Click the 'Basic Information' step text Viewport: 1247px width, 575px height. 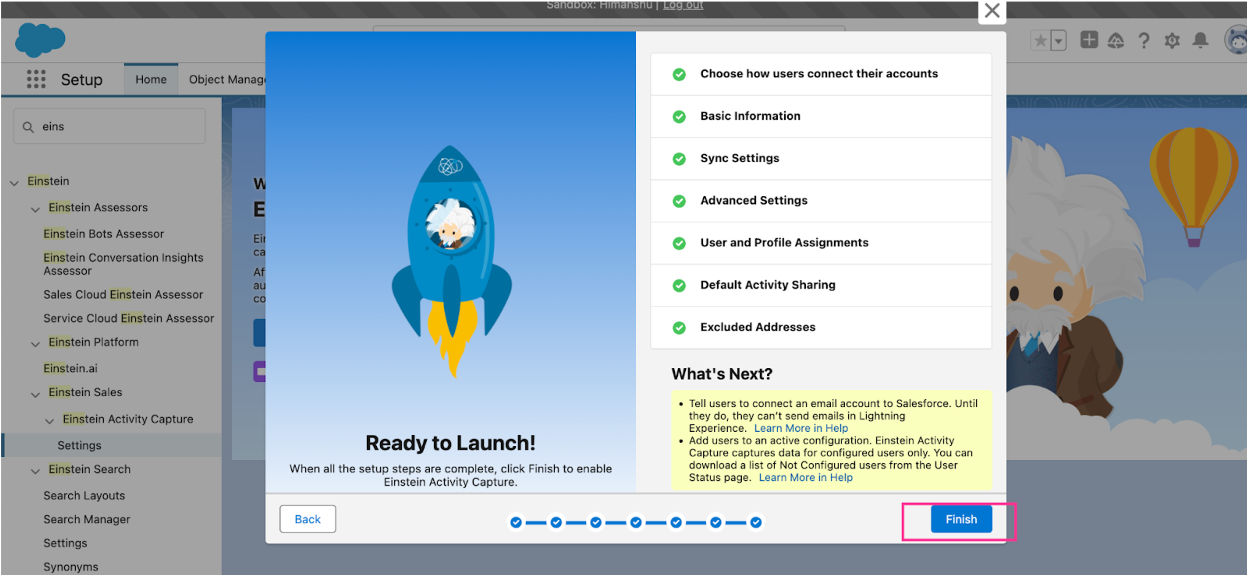(x=750, y=116)
